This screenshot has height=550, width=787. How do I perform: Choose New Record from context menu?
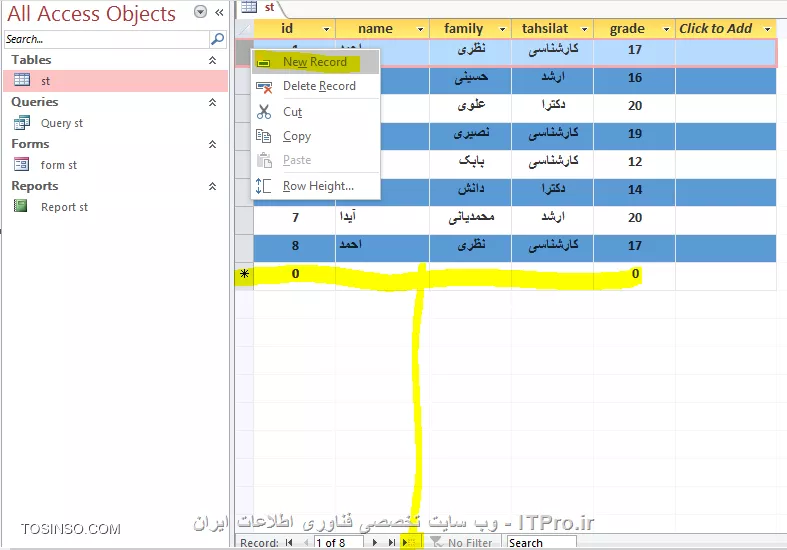coord(315,62)
